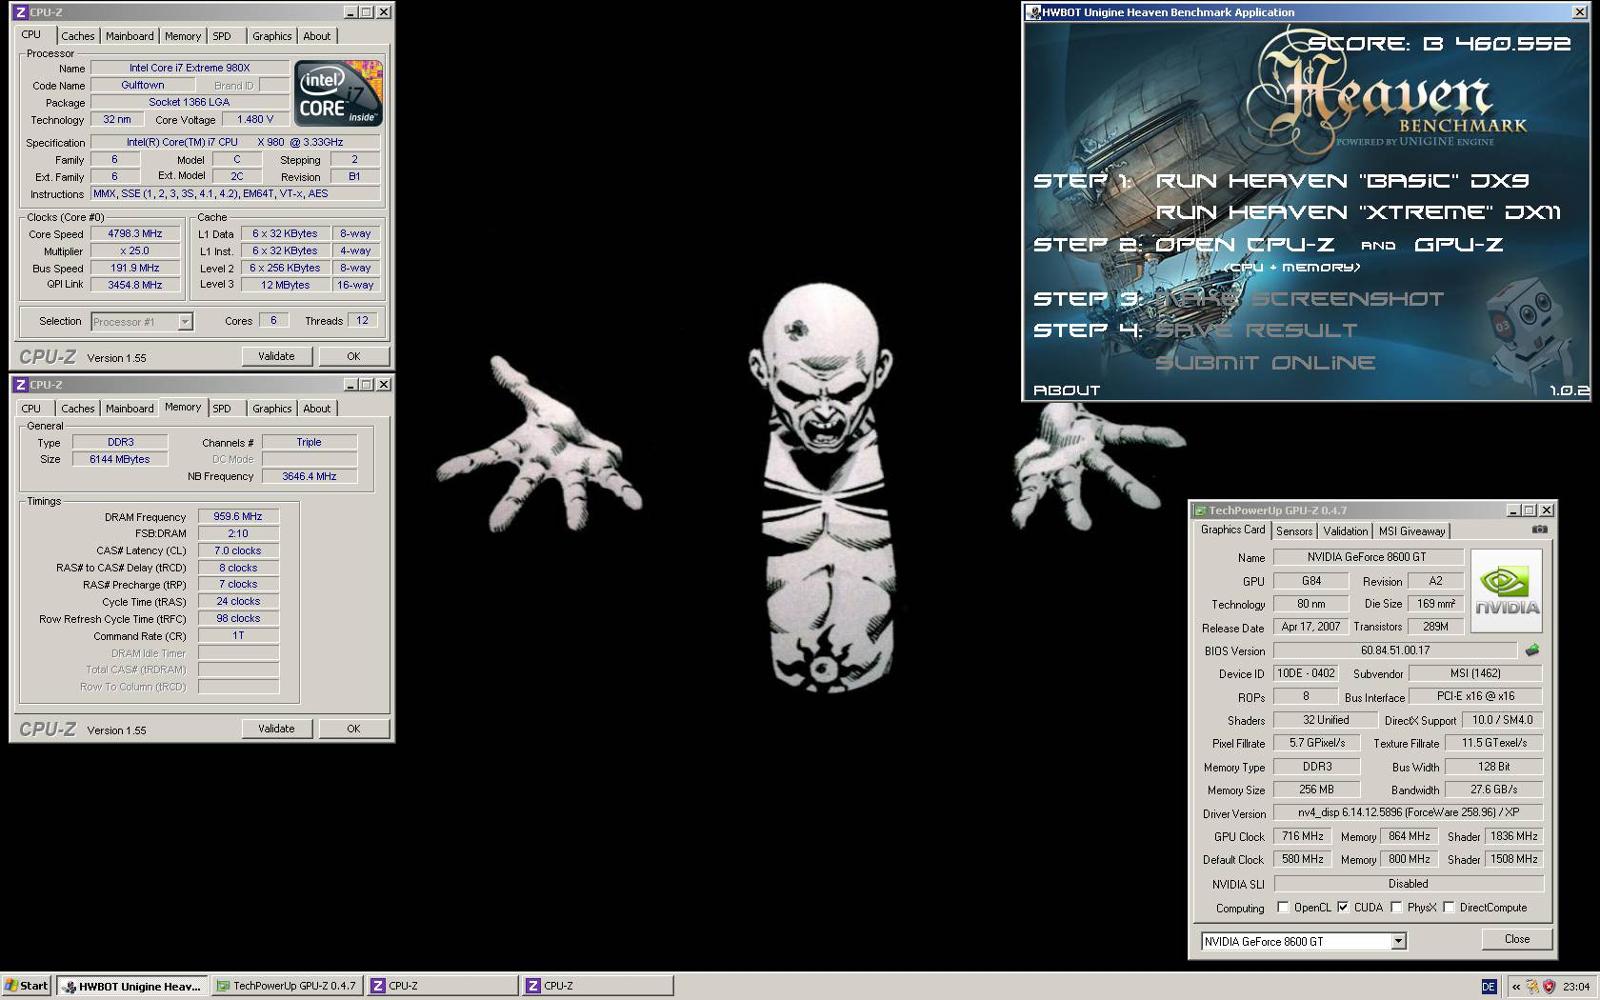This screenshot has width=1600, height=1000.
Task: Open the Processor #1 selection dropdown
Action: click(x=185, y=321)
